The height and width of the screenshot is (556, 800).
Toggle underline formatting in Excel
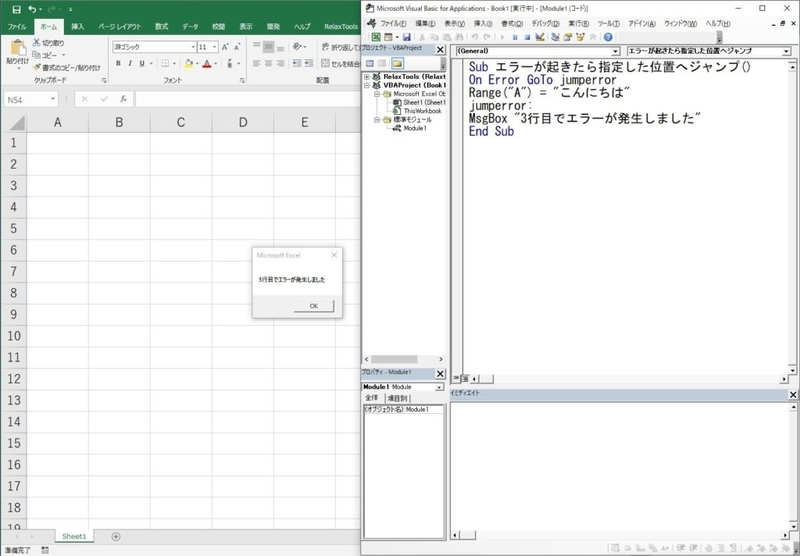pyautogui.click(x=142, y=63)
